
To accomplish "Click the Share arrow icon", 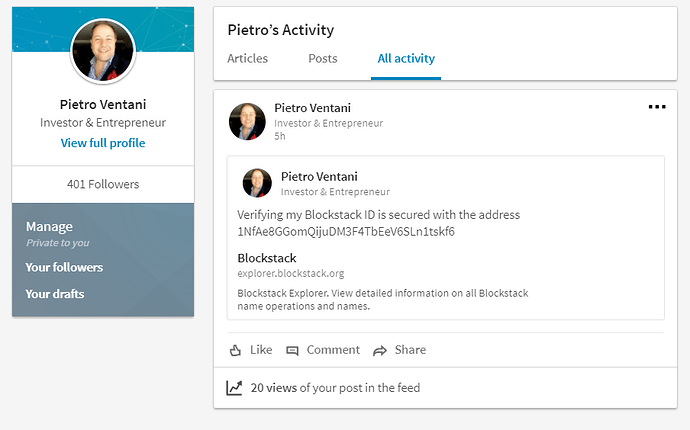I will [x=380, y=351].
